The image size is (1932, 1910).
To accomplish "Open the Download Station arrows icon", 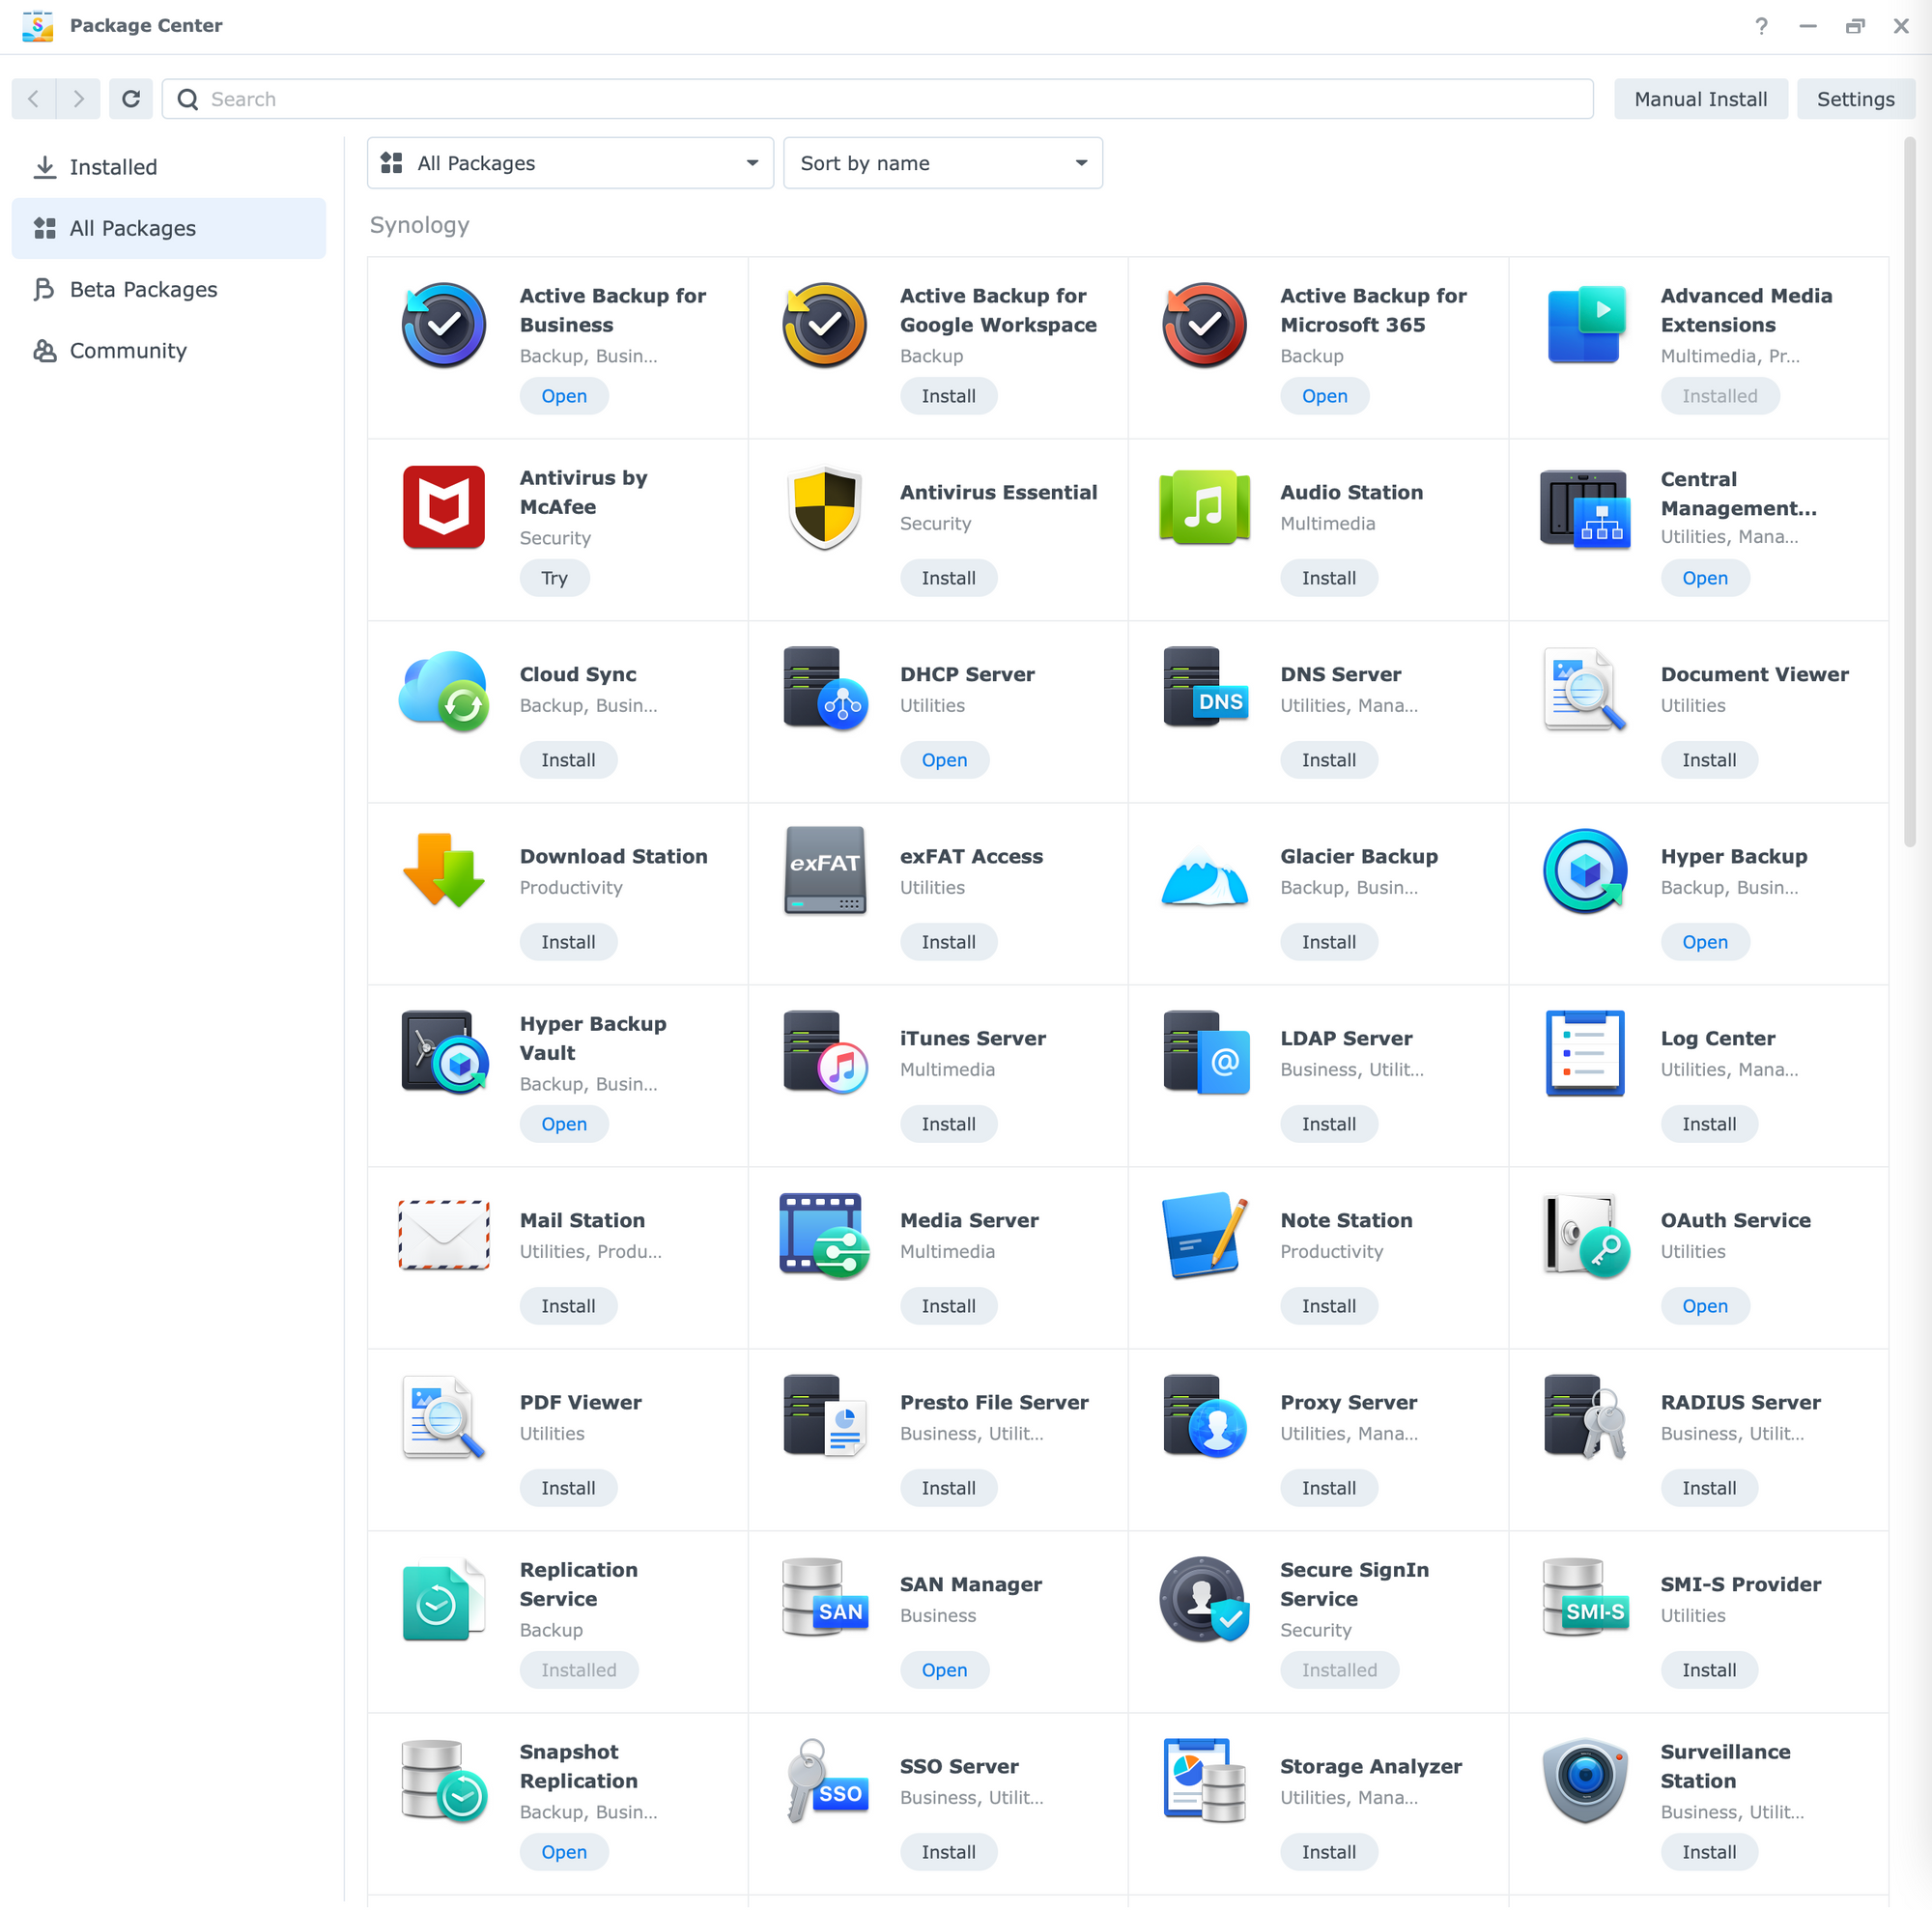I will [444, 871].
